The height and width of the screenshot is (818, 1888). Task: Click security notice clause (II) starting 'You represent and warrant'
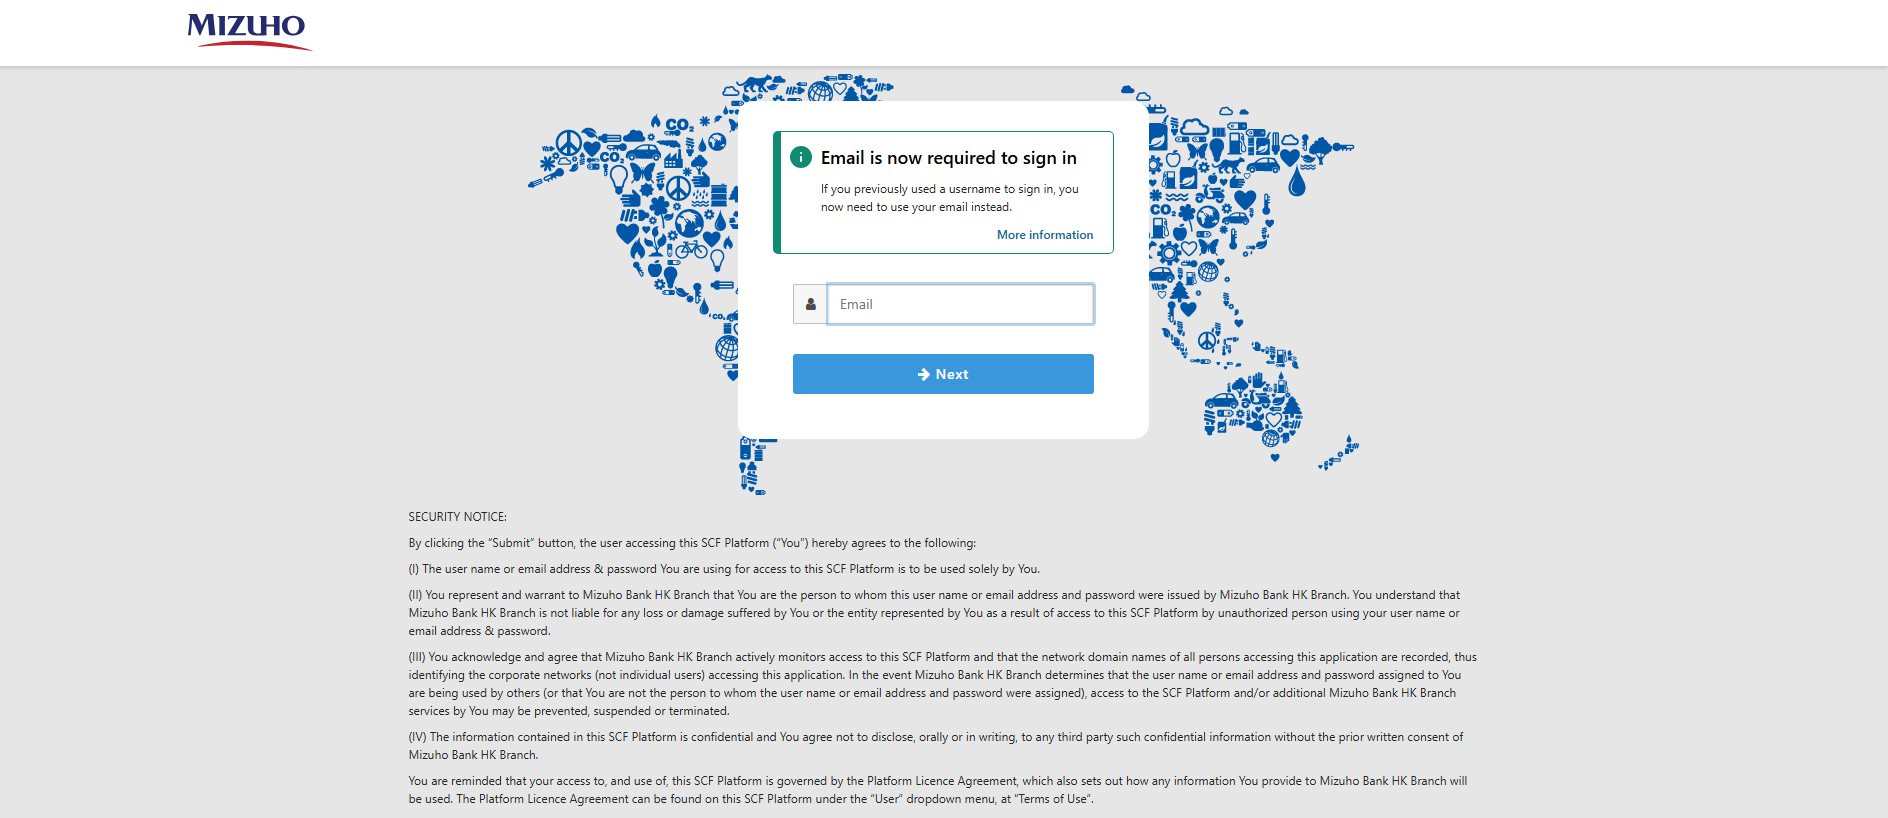pyautogui.click(x=934, y=613)
